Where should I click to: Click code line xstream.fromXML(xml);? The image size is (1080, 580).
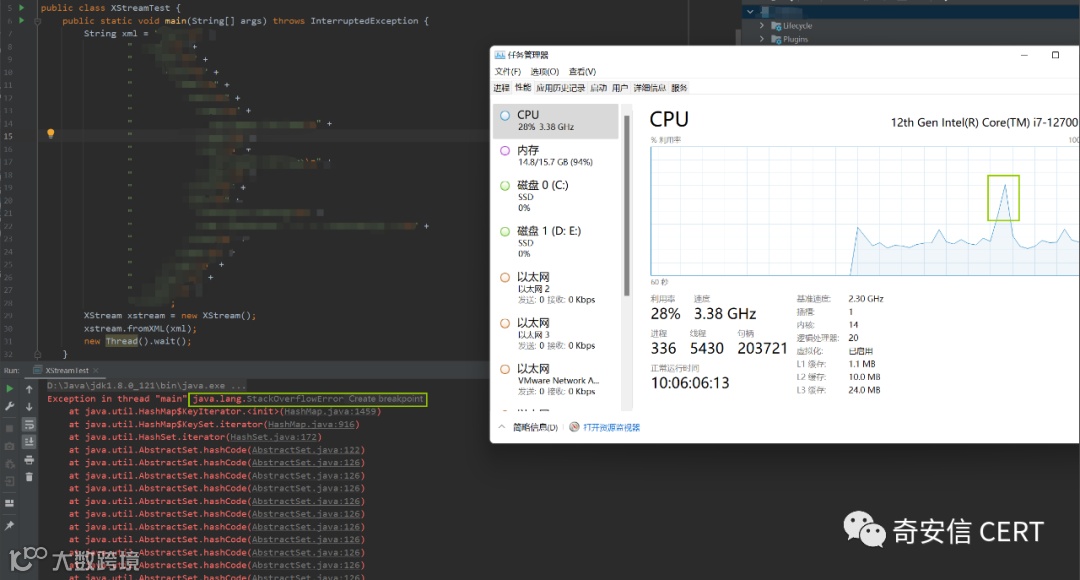(x=141, y=329)
